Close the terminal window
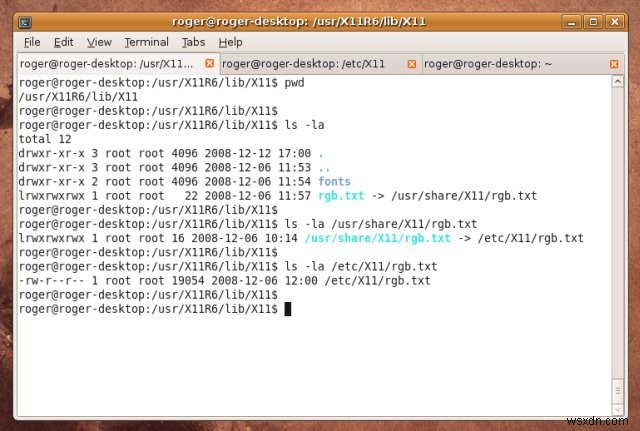 615,22
